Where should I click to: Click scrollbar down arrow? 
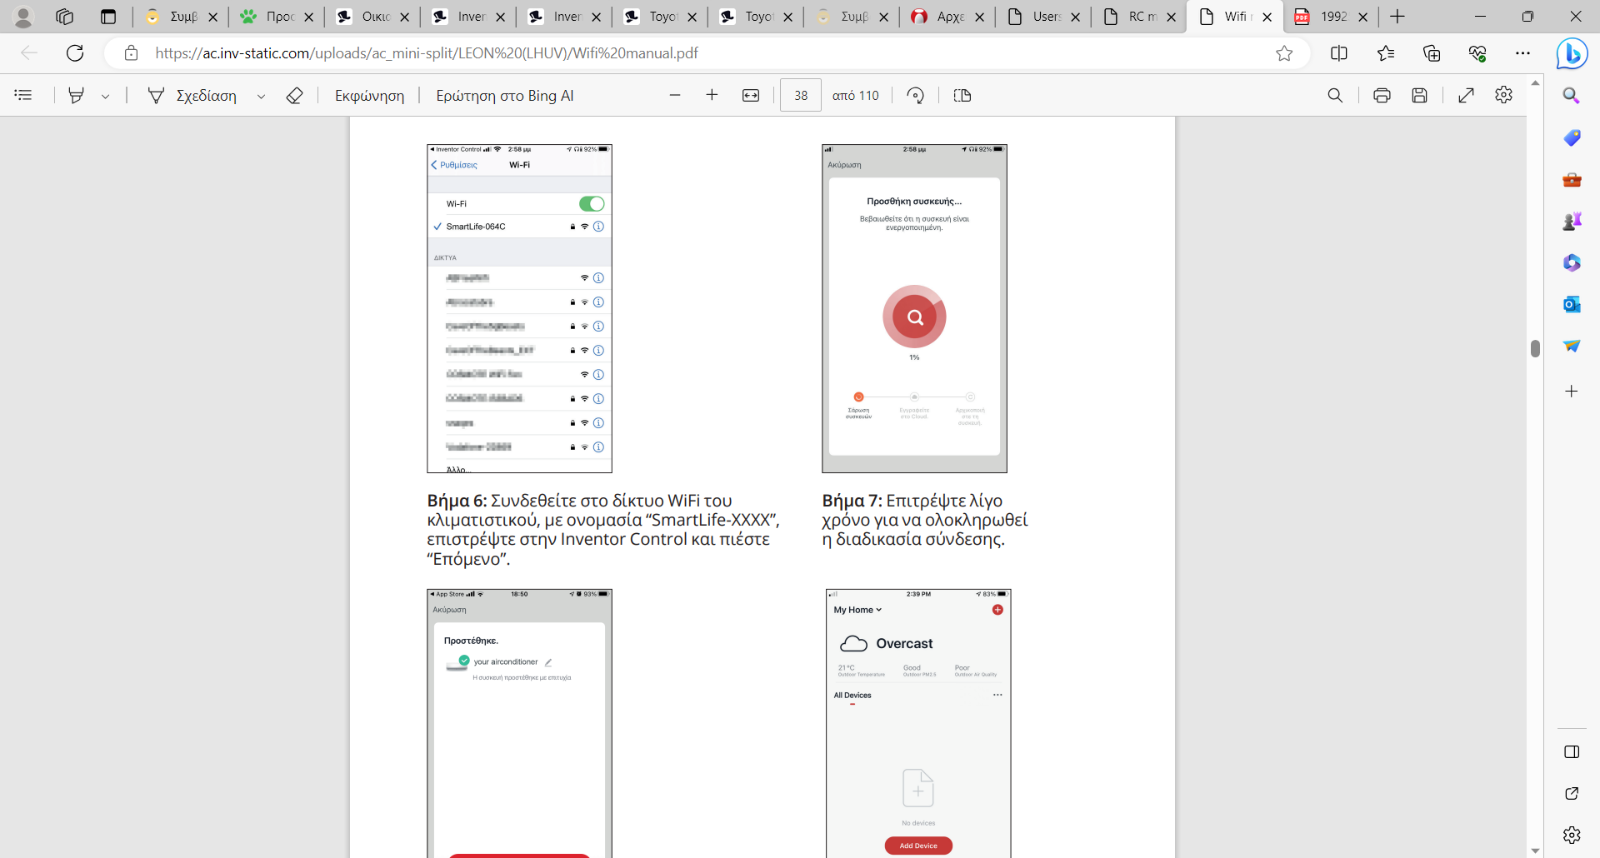(1535, 851)
